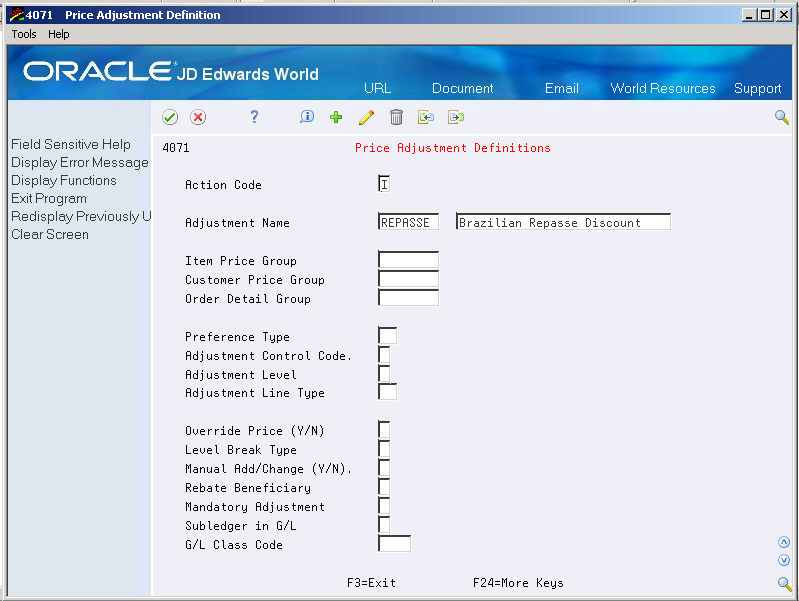Select Field Sensitive Help
Viewport: 799px width, 601px height.
click(71, 144)
